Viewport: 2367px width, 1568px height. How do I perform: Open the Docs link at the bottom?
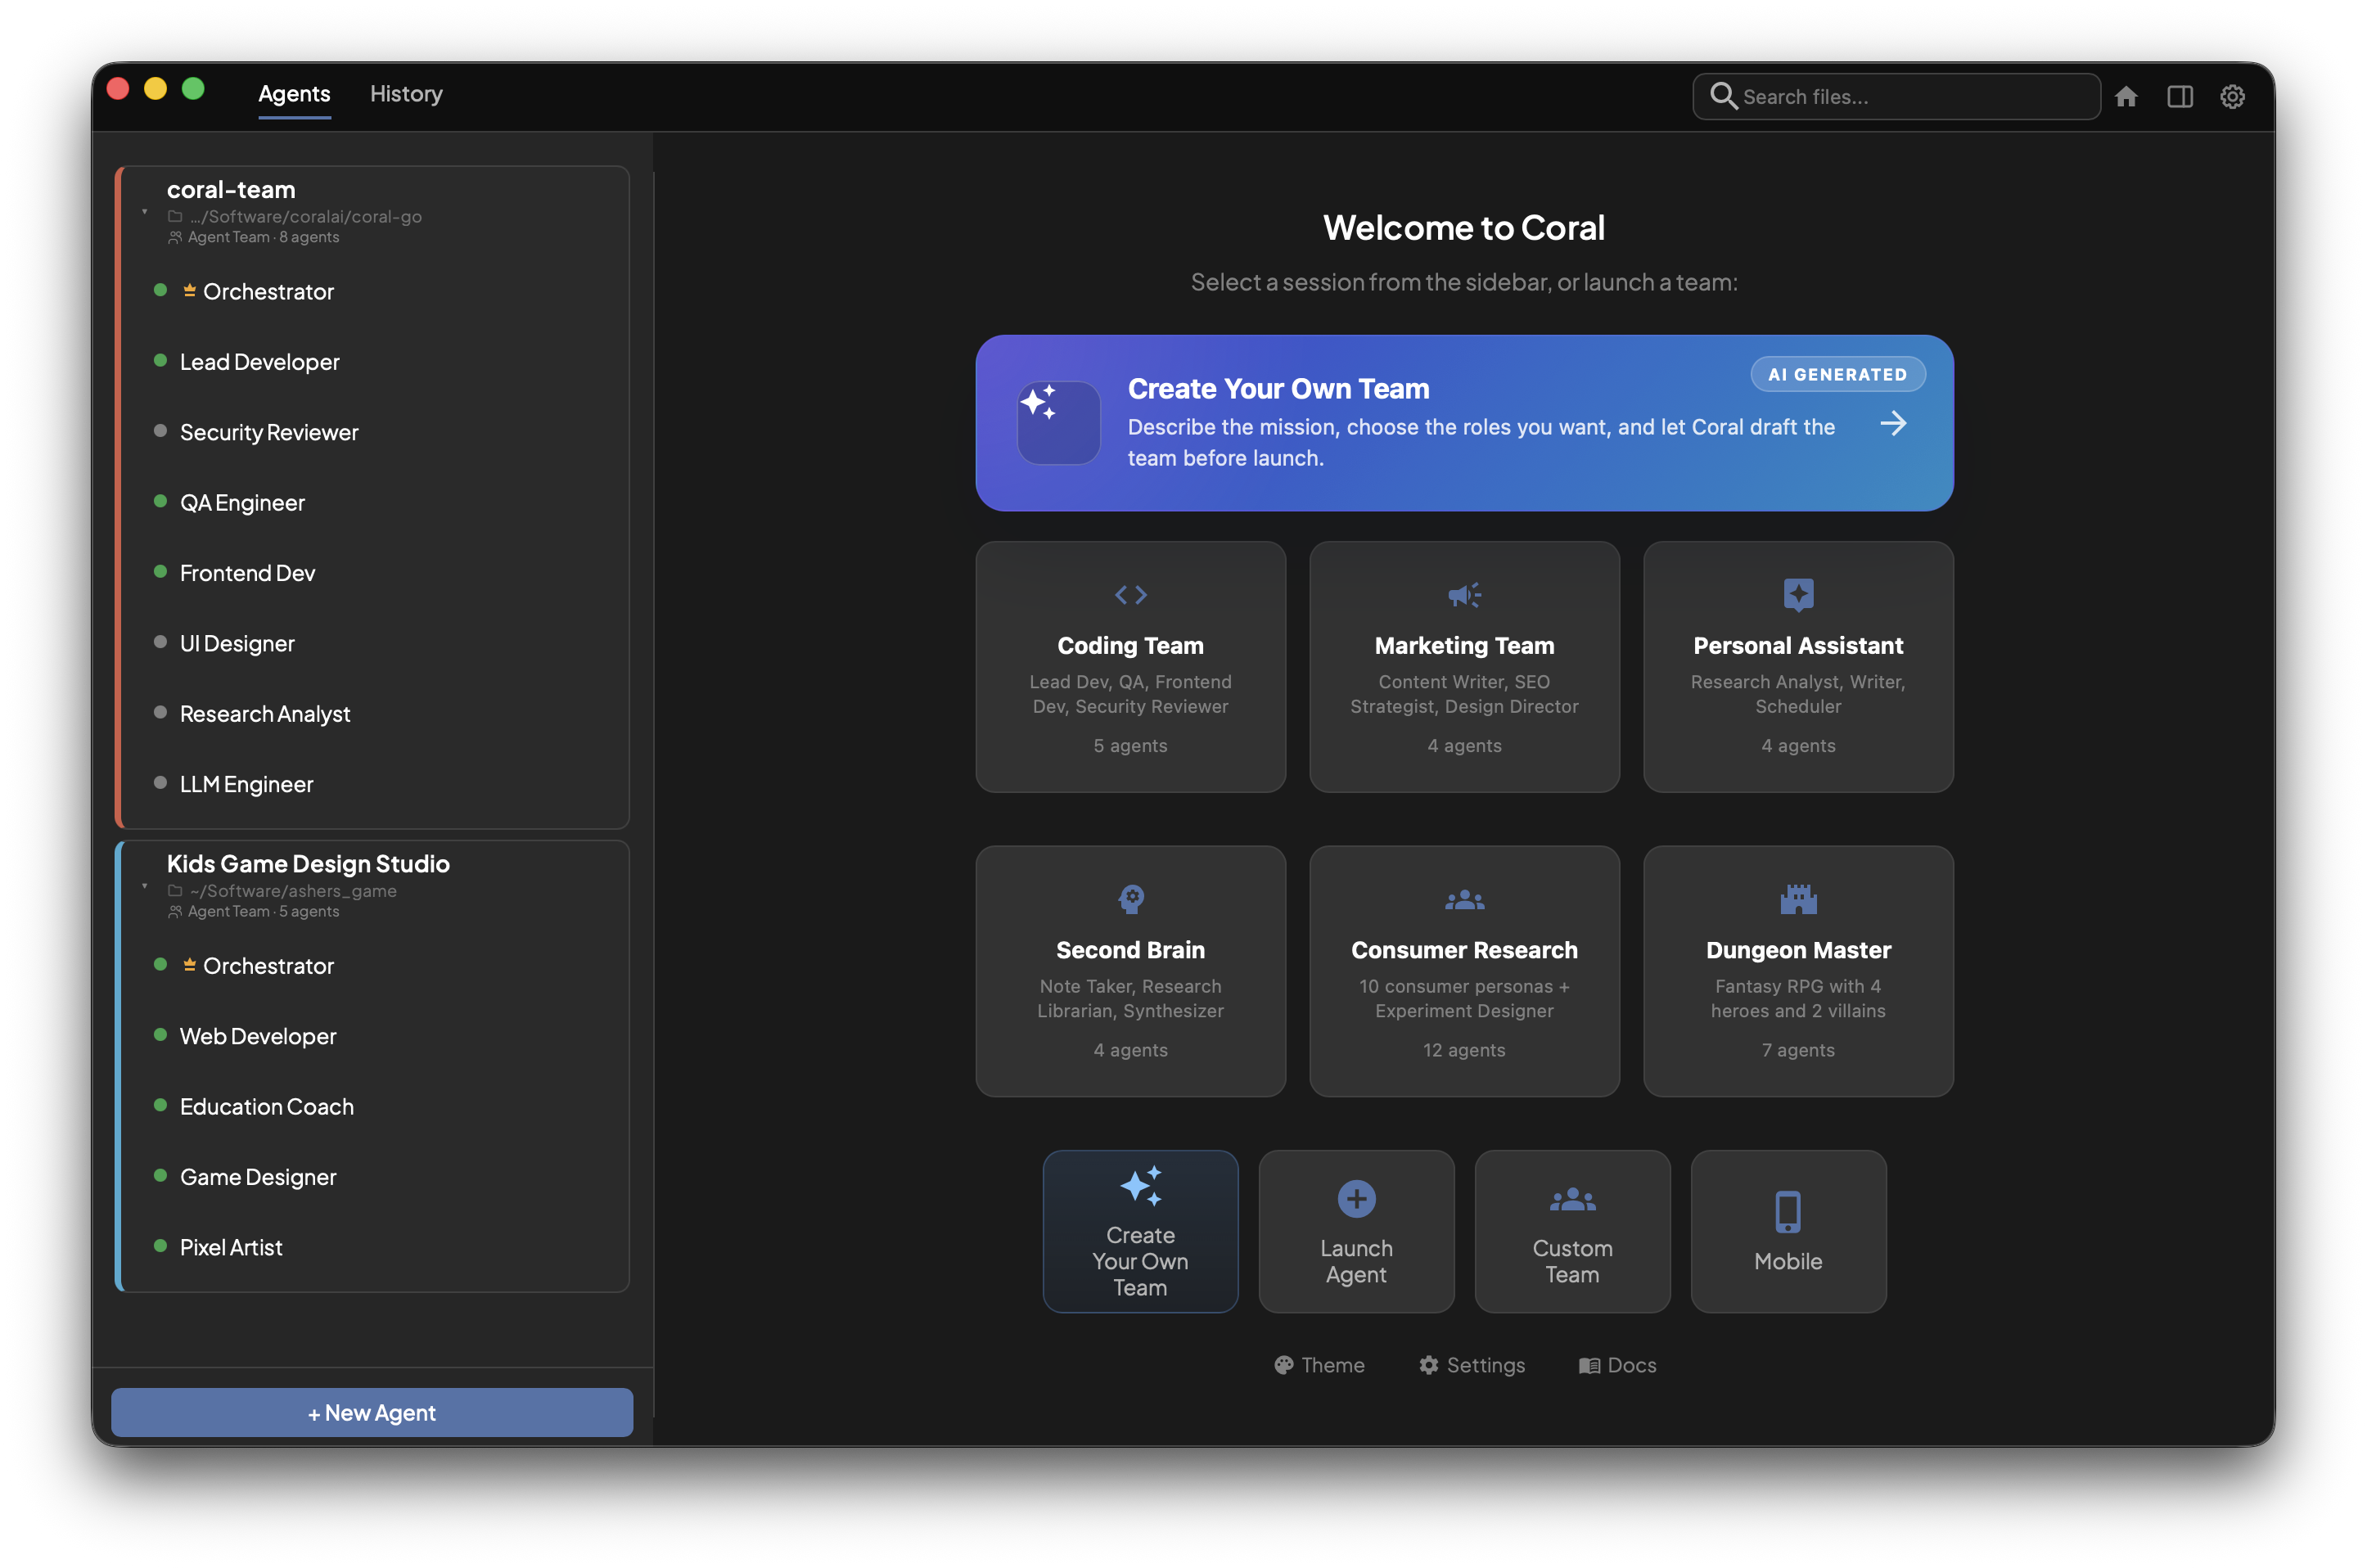[x=1616, y=1365]
